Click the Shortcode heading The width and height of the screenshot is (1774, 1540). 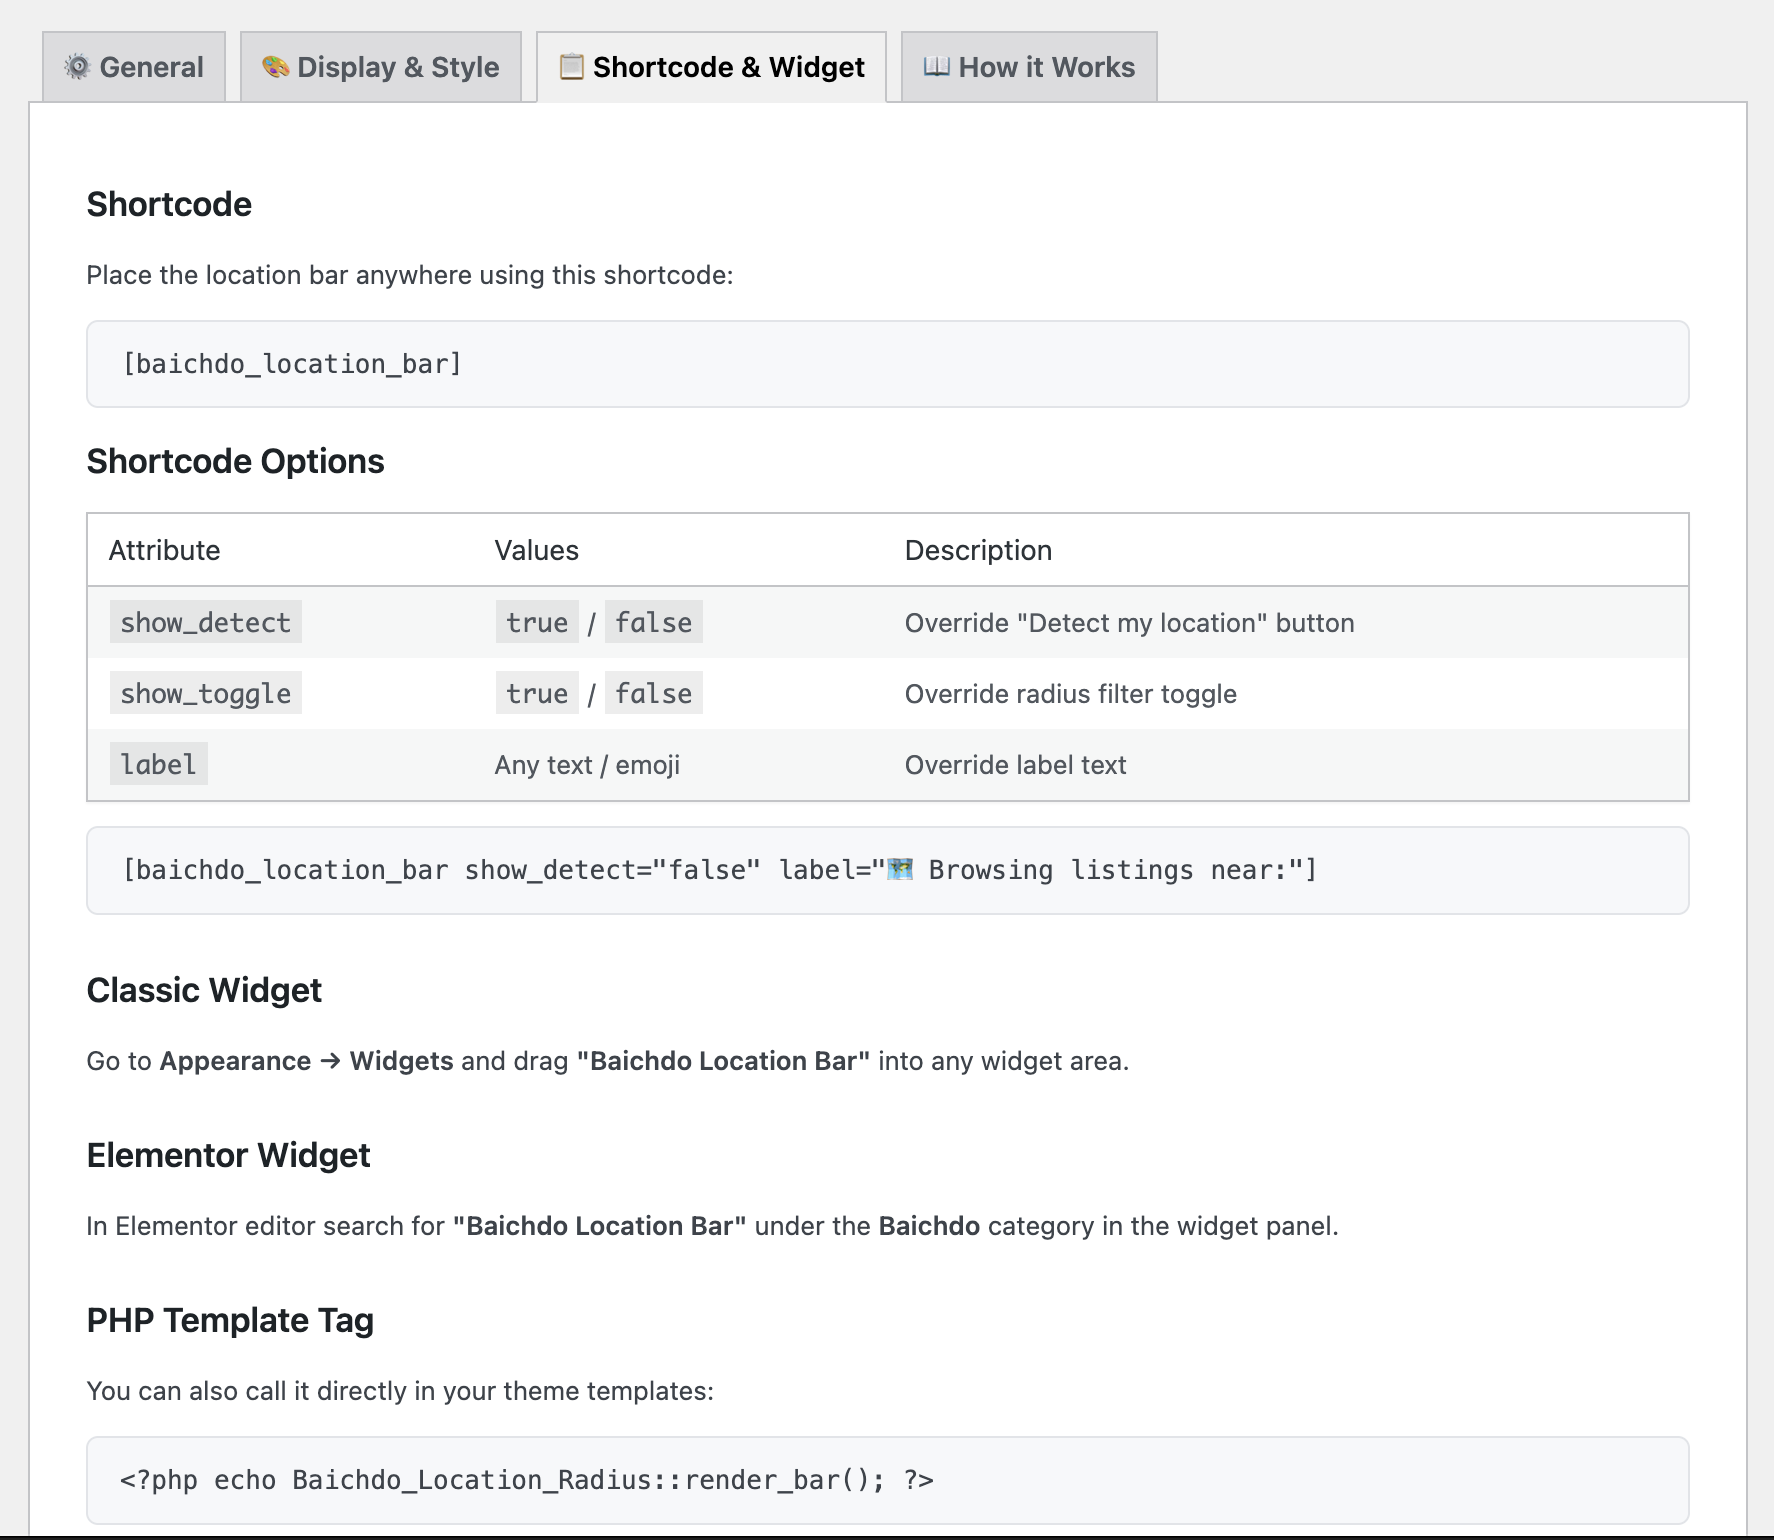[x=169, y=204]
